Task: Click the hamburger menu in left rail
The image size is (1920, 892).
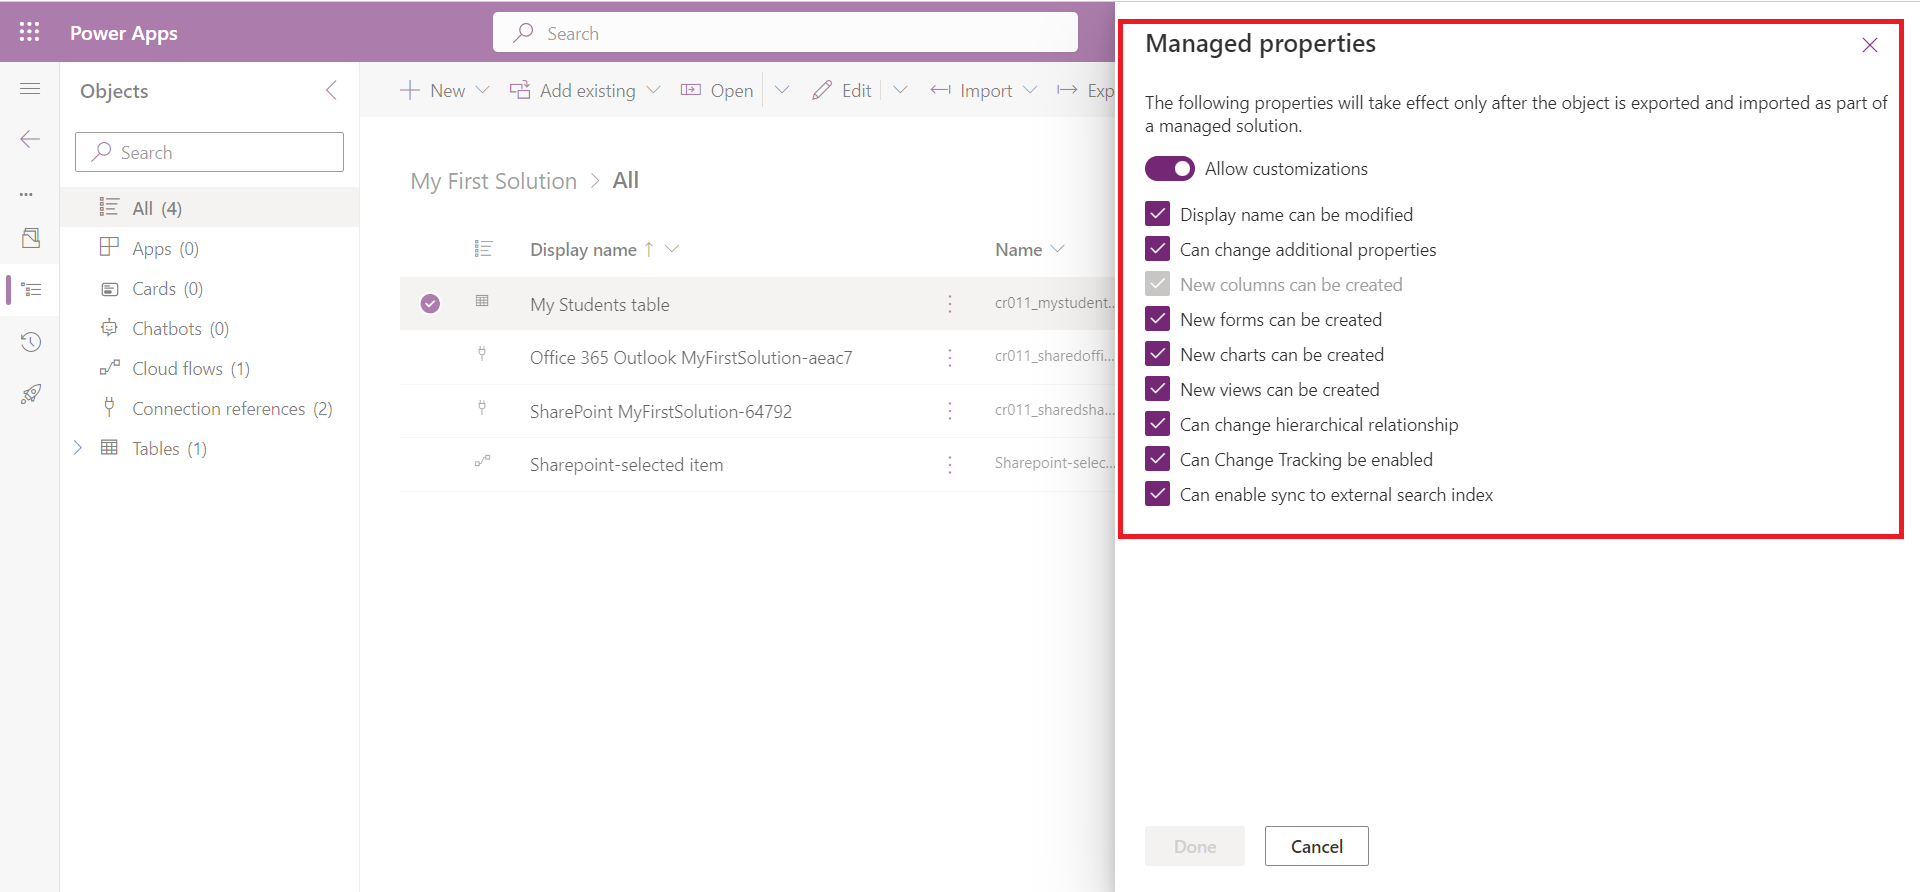Action: [30, 90]
